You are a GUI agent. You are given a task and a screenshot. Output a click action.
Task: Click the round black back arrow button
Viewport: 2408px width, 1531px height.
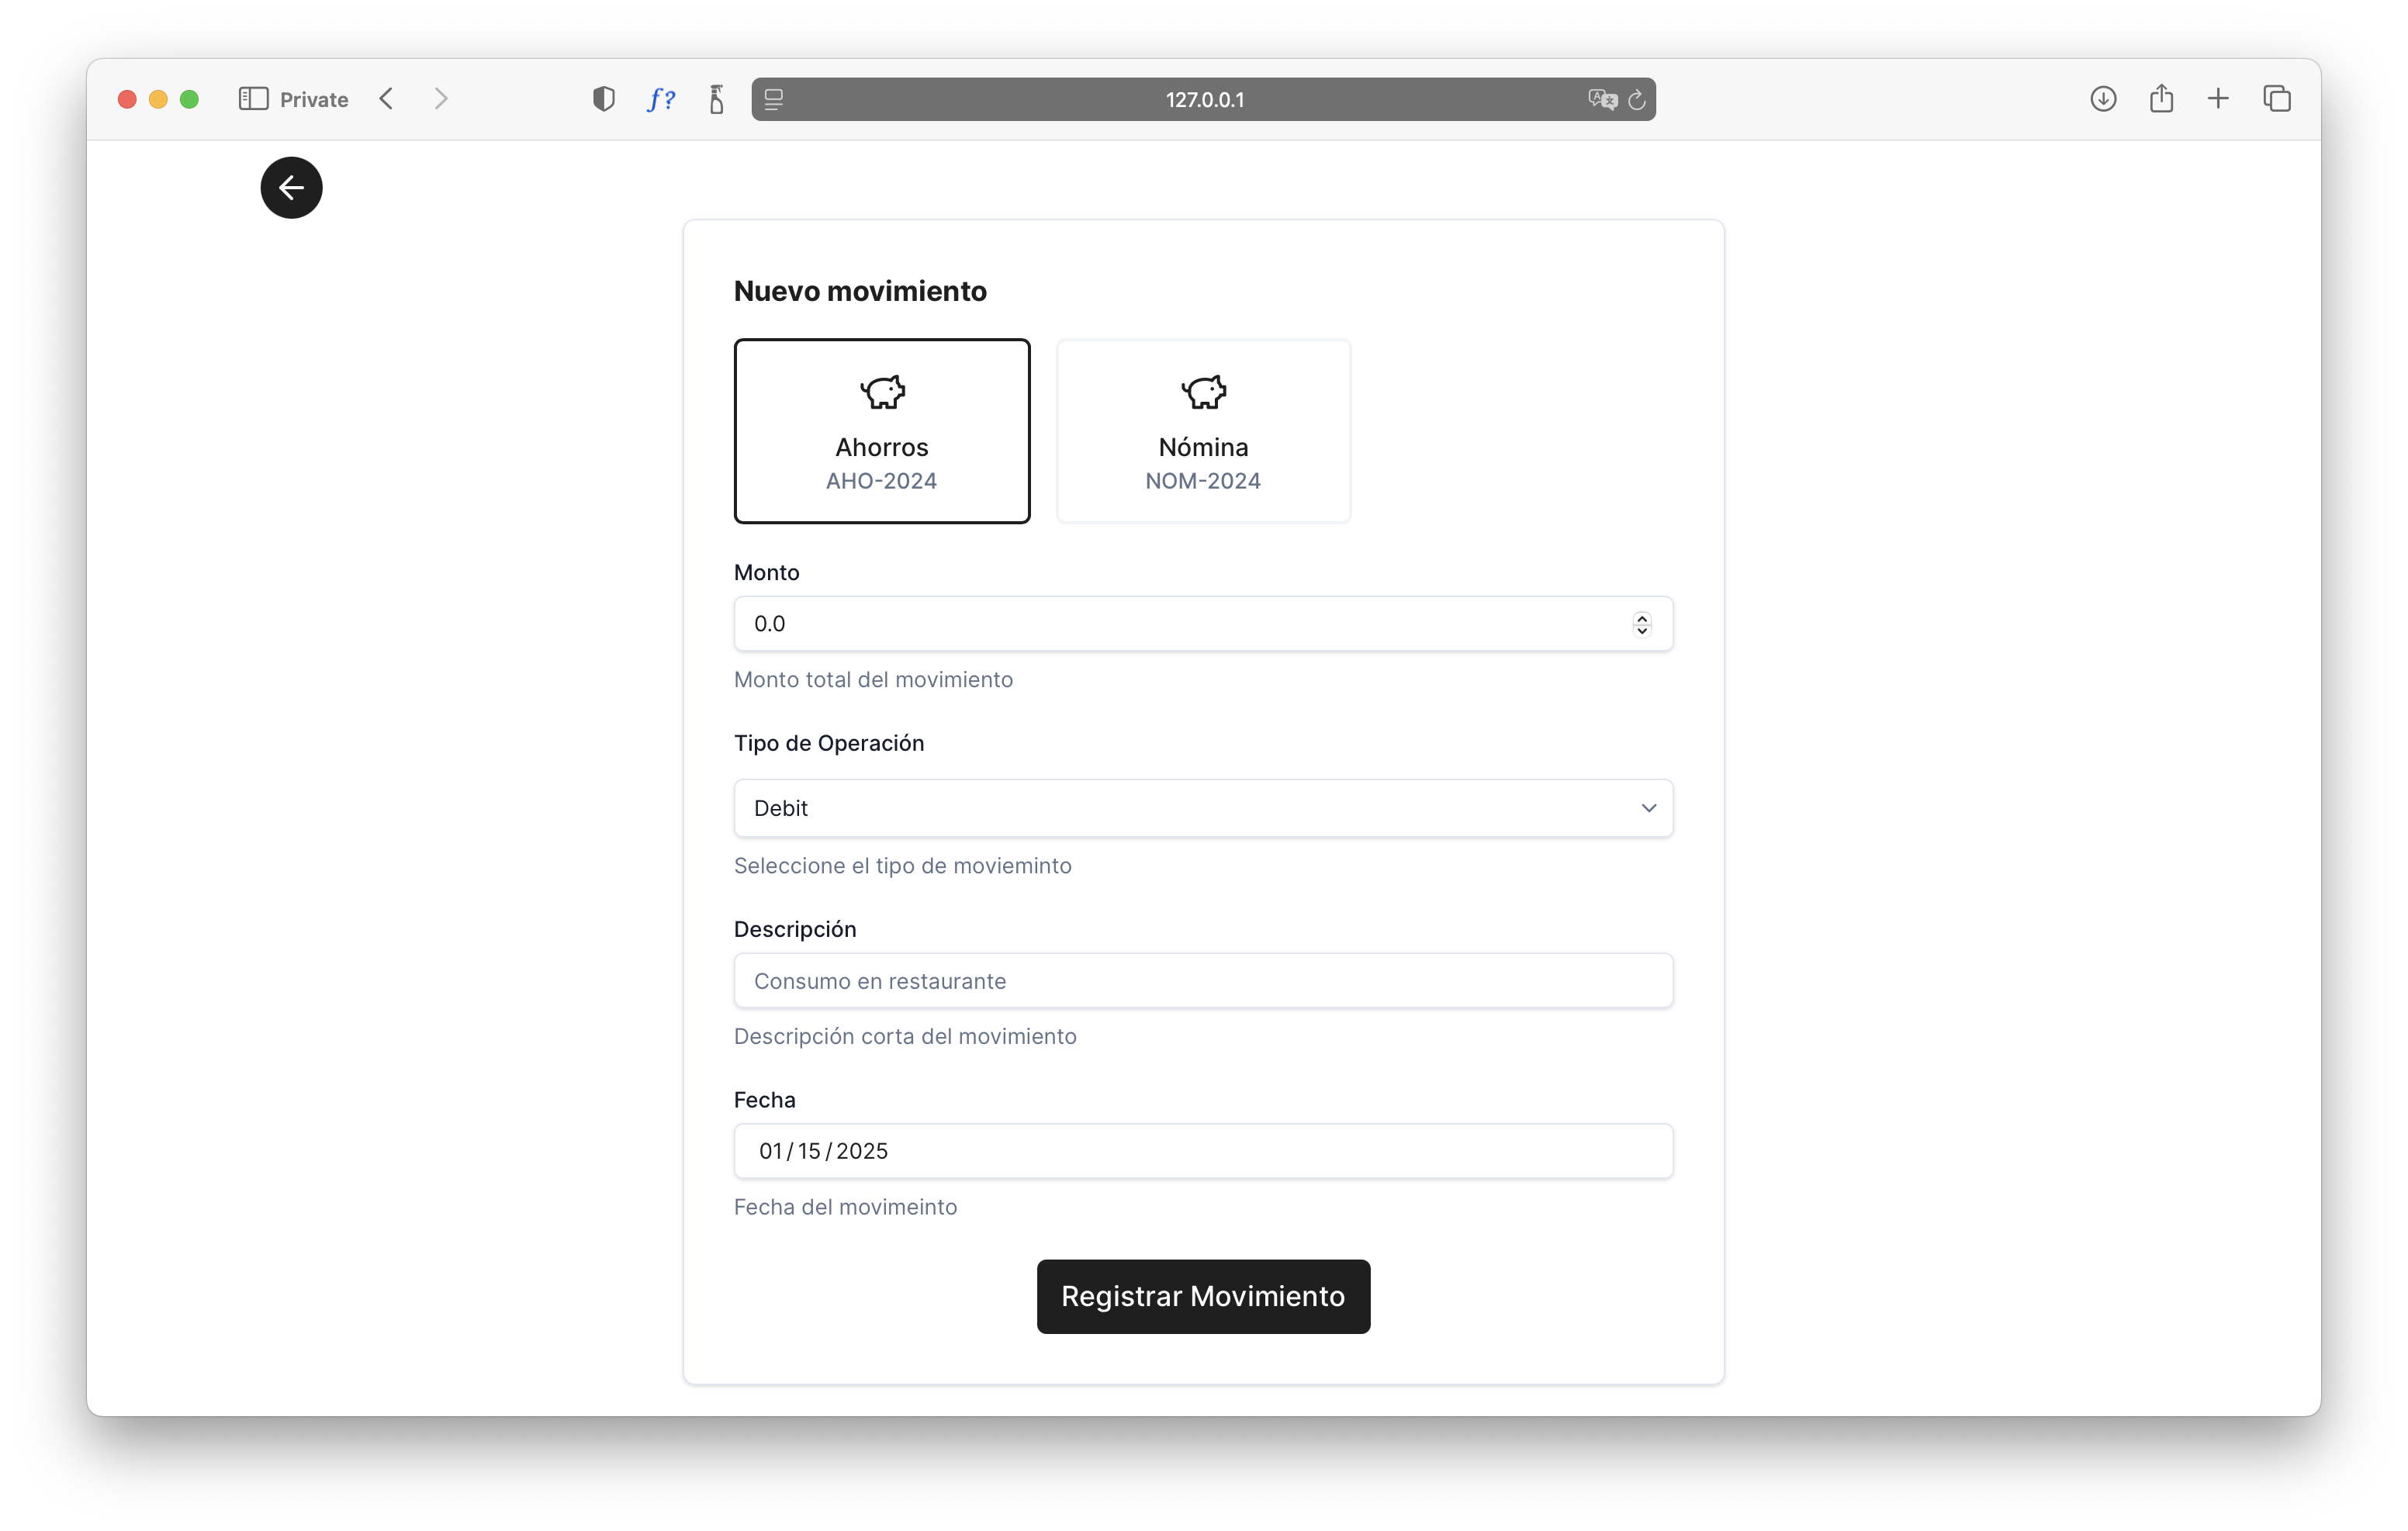pyautogui.click(x=291, y=187)
